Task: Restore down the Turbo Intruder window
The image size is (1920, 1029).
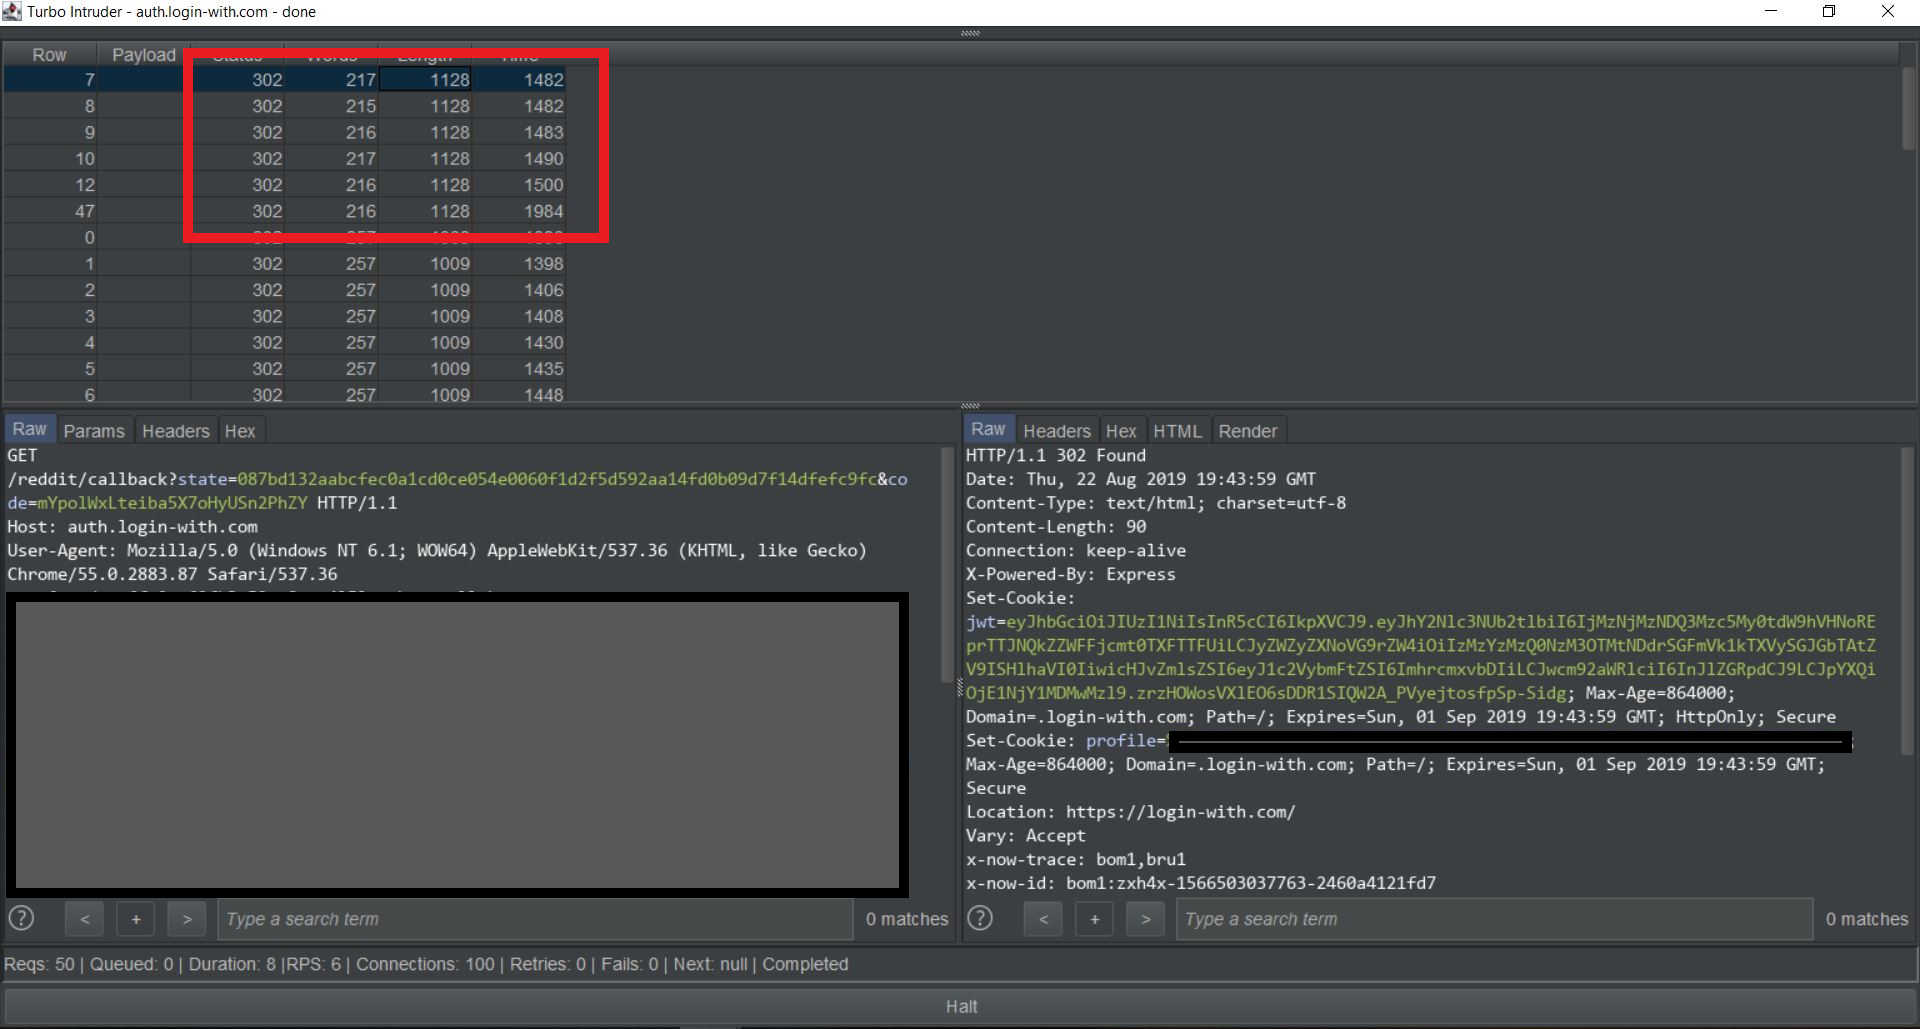Action: (x=1829, y=12)
